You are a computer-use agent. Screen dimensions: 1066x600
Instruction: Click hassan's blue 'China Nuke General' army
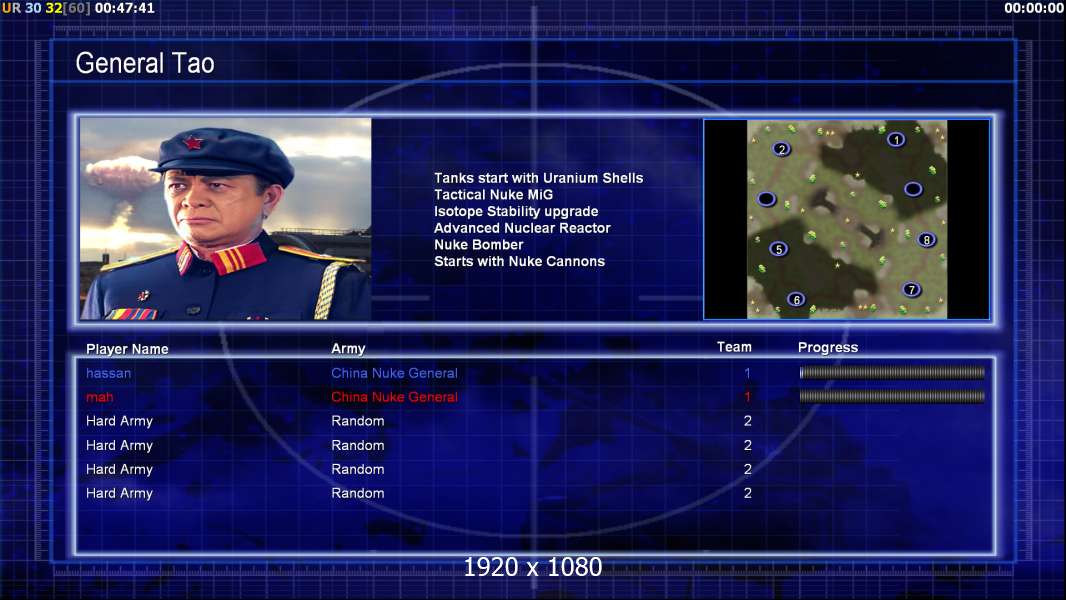[x=394, y=373]
